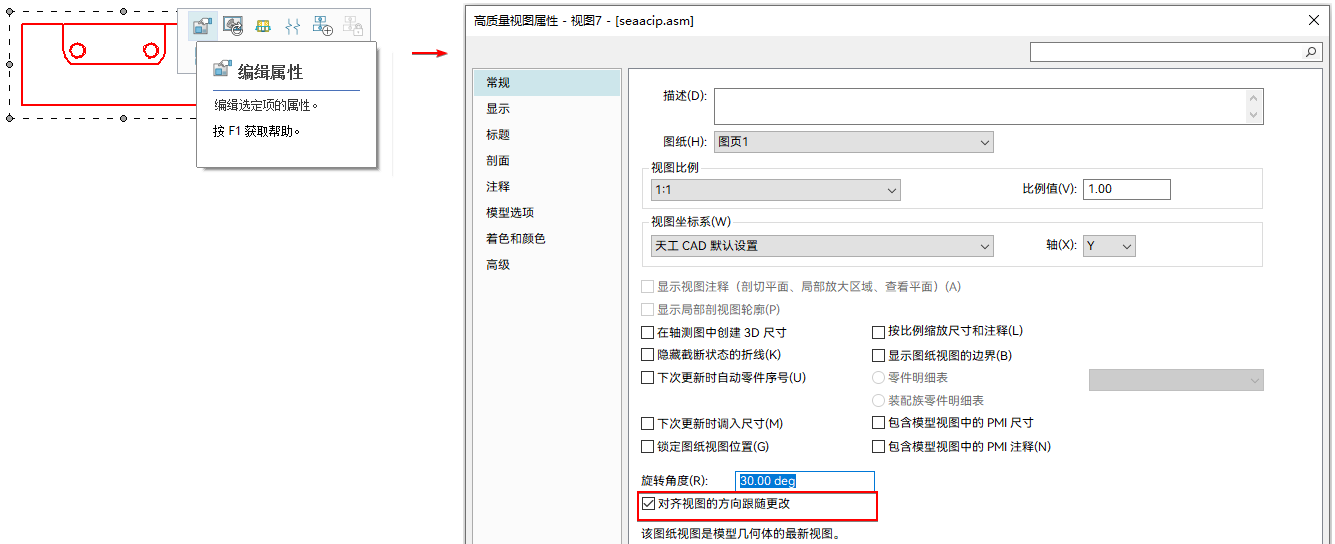
Task: Click the 比例值 scale value input field
Action: 1126,189
